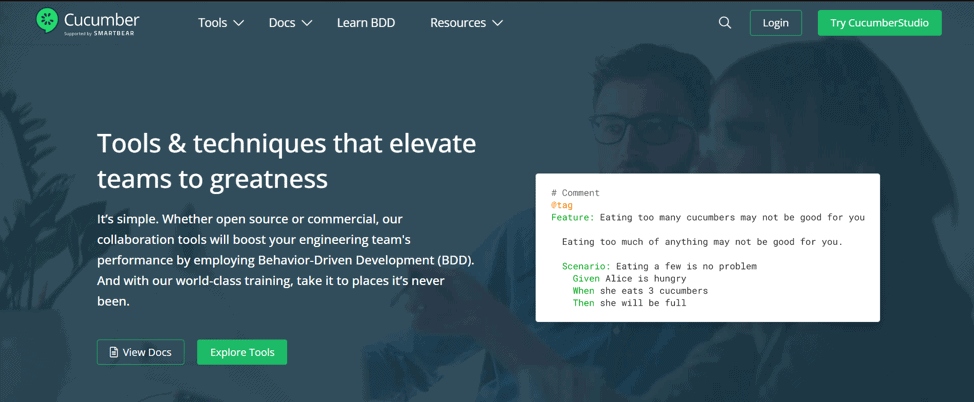Click the Cucumber wordmark text
Image resolution: width=974 pixels, height=402 pixels.
[101, 19]
